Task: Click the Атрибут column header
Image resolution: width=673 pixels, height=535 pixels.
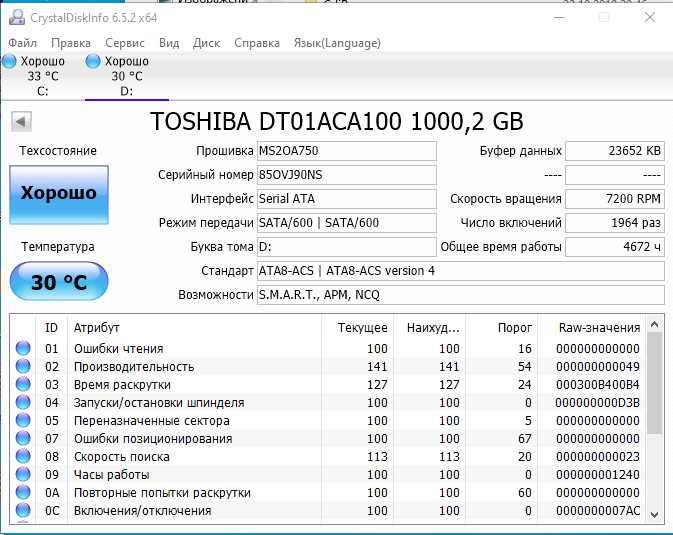Action: [194, 328]
